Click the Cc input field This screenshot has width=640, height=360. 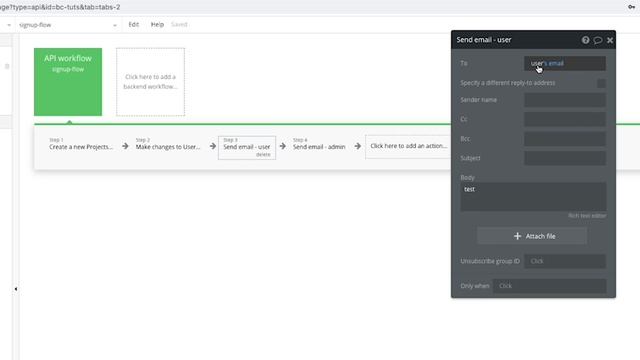(565, 120)
